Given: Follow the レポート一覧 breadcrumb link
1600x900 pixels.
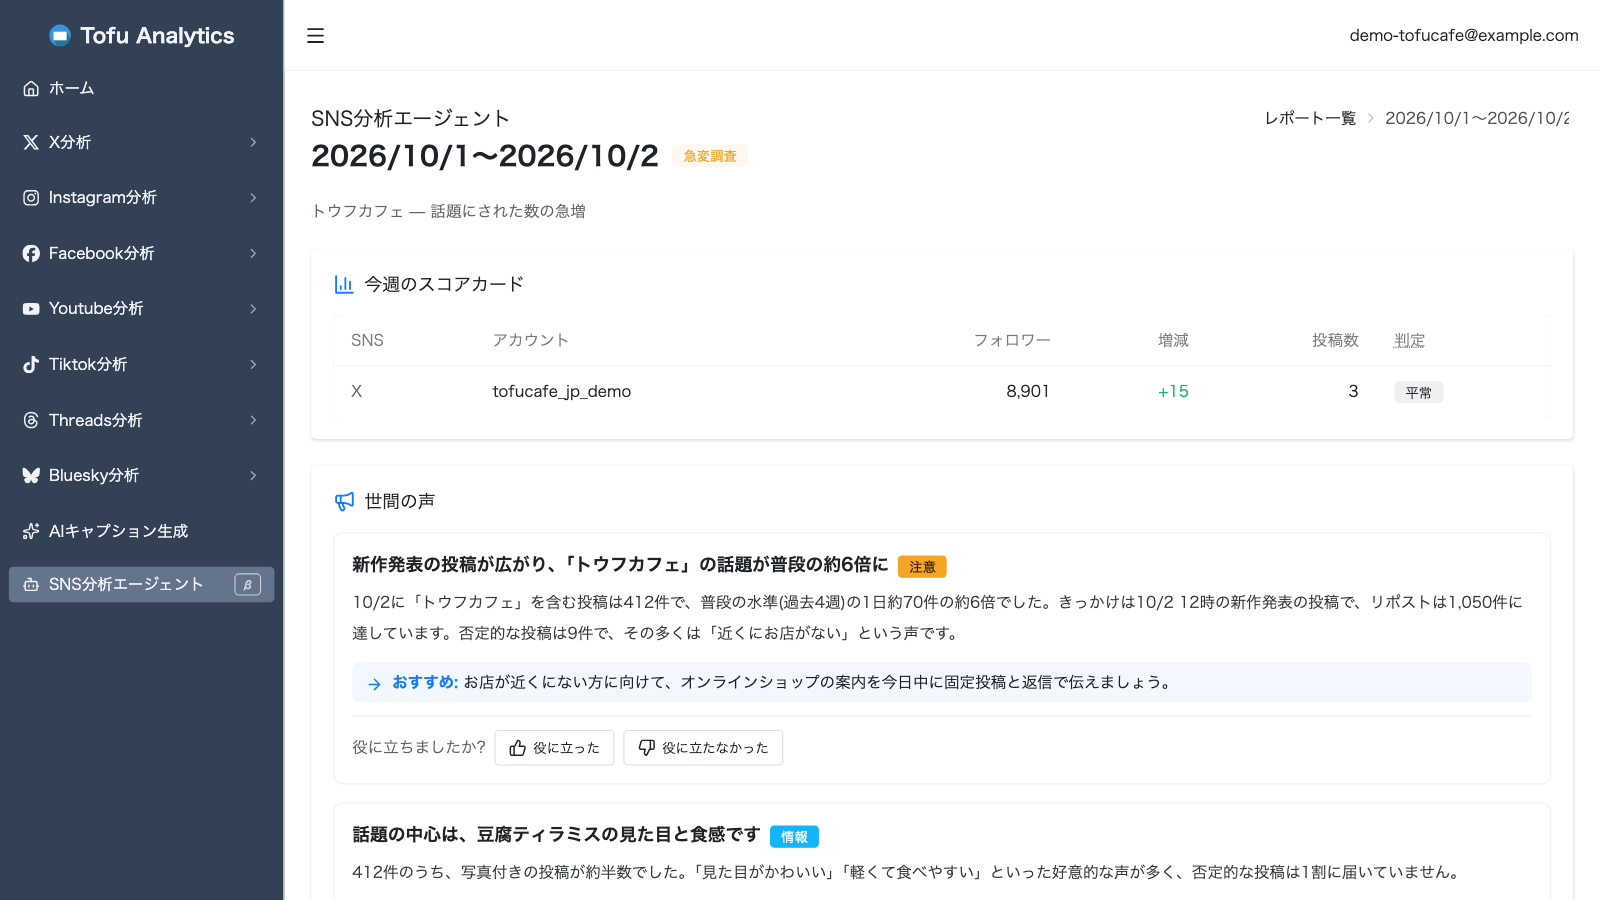Looking at the screenshot, I should click(1310, 118).
